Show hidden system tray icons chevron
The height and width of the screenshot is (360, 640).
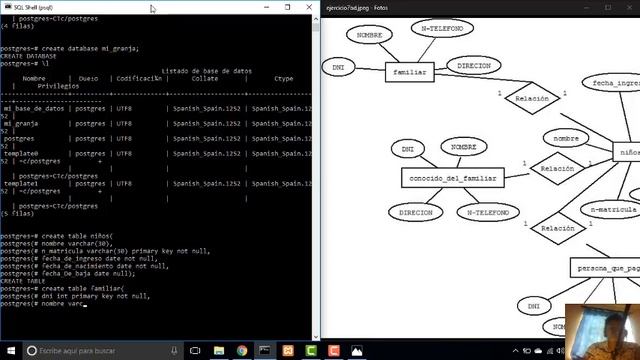pos(516,351)
